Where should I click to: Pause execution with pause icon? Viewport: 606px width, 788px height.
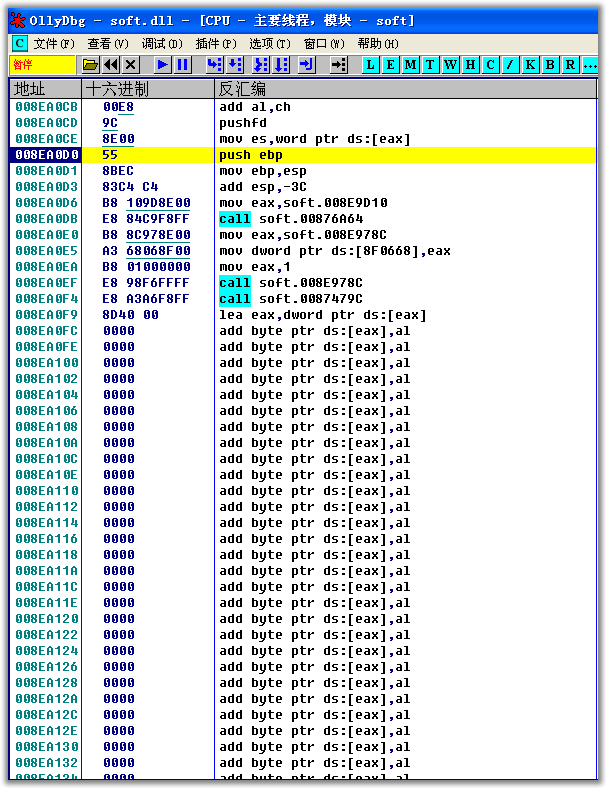(182, 64)
